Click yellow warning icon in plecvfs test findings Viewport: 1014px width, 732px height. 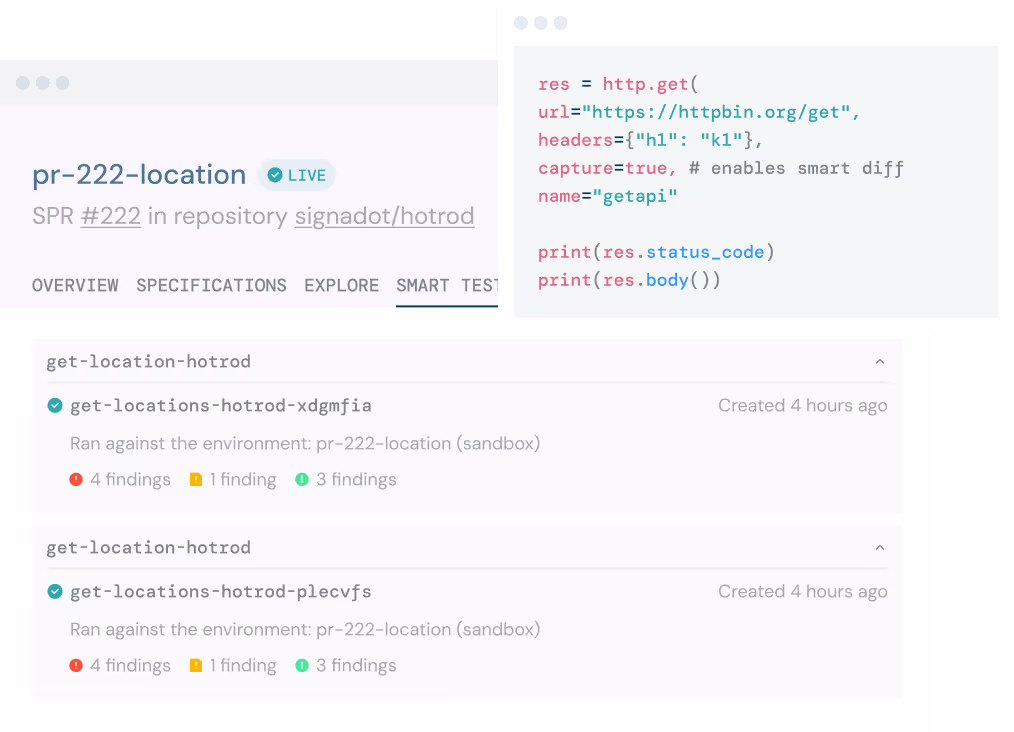tap(196, 666)
